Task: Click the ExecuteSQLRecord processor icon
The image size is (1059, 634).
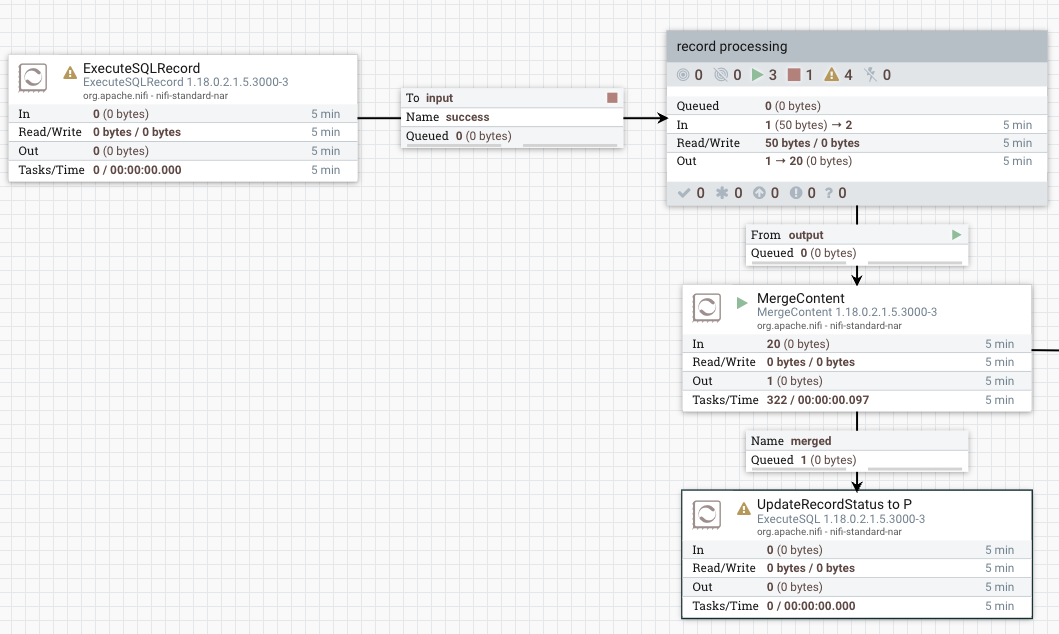Action: pyautogui.click(x=33, y=77)
